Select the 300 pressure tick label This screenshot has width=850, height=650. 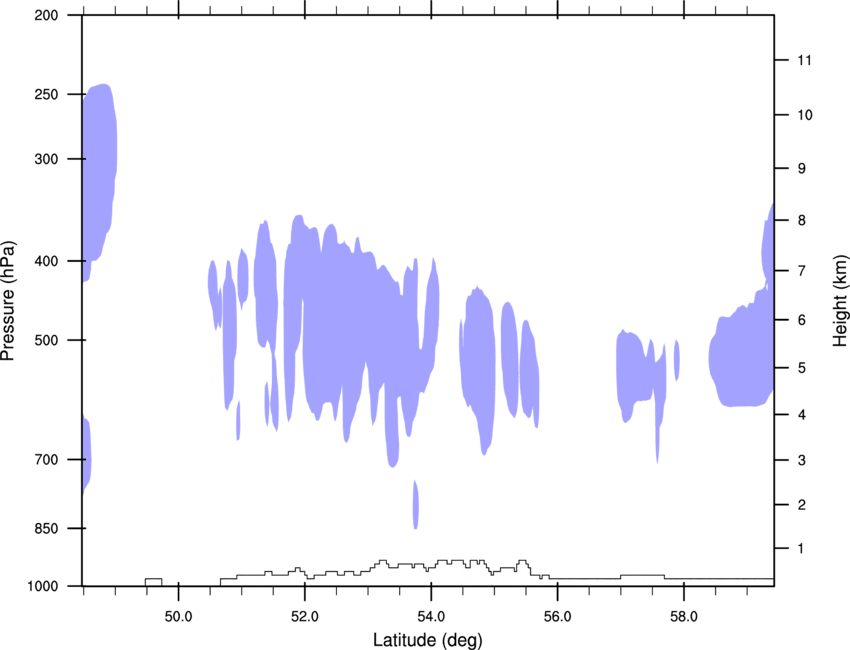tap(46, 159)
